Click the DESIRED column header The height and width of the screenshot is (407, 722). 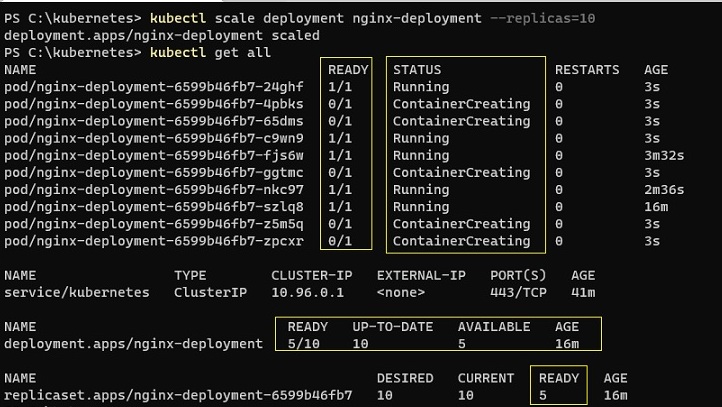[x=405, y=378]
